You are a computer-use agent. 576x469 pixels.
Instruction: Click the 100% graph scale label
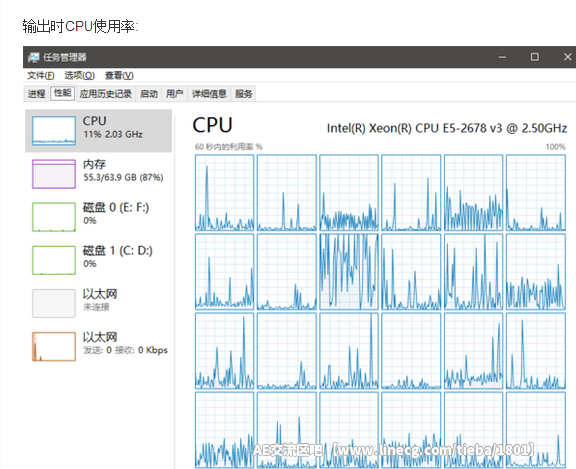(555, 147)
